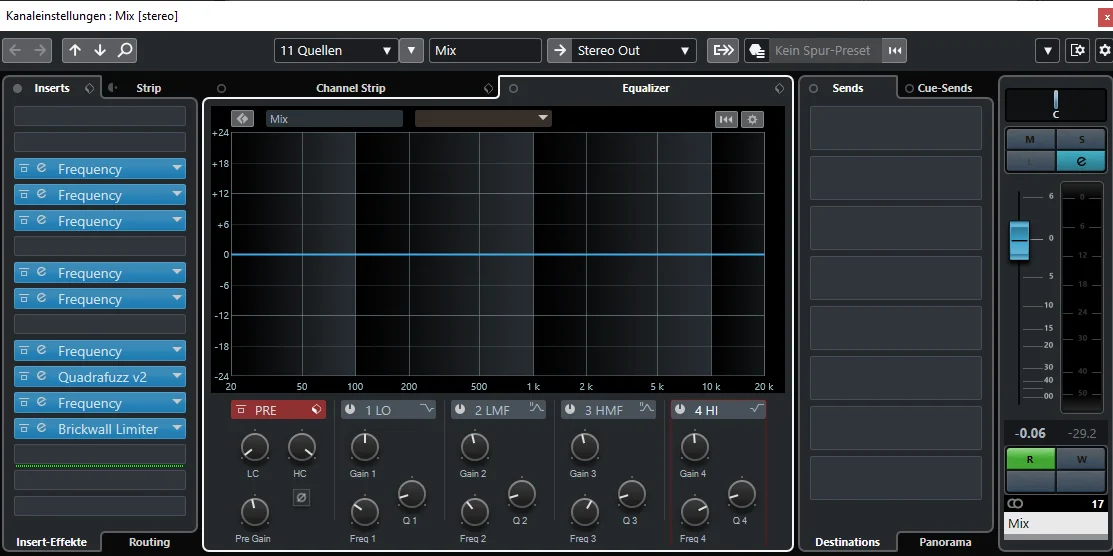Click the preset diamond on the Channel Strip tab
This screenshot has height=556, width=1113.
tap(488, 89)
